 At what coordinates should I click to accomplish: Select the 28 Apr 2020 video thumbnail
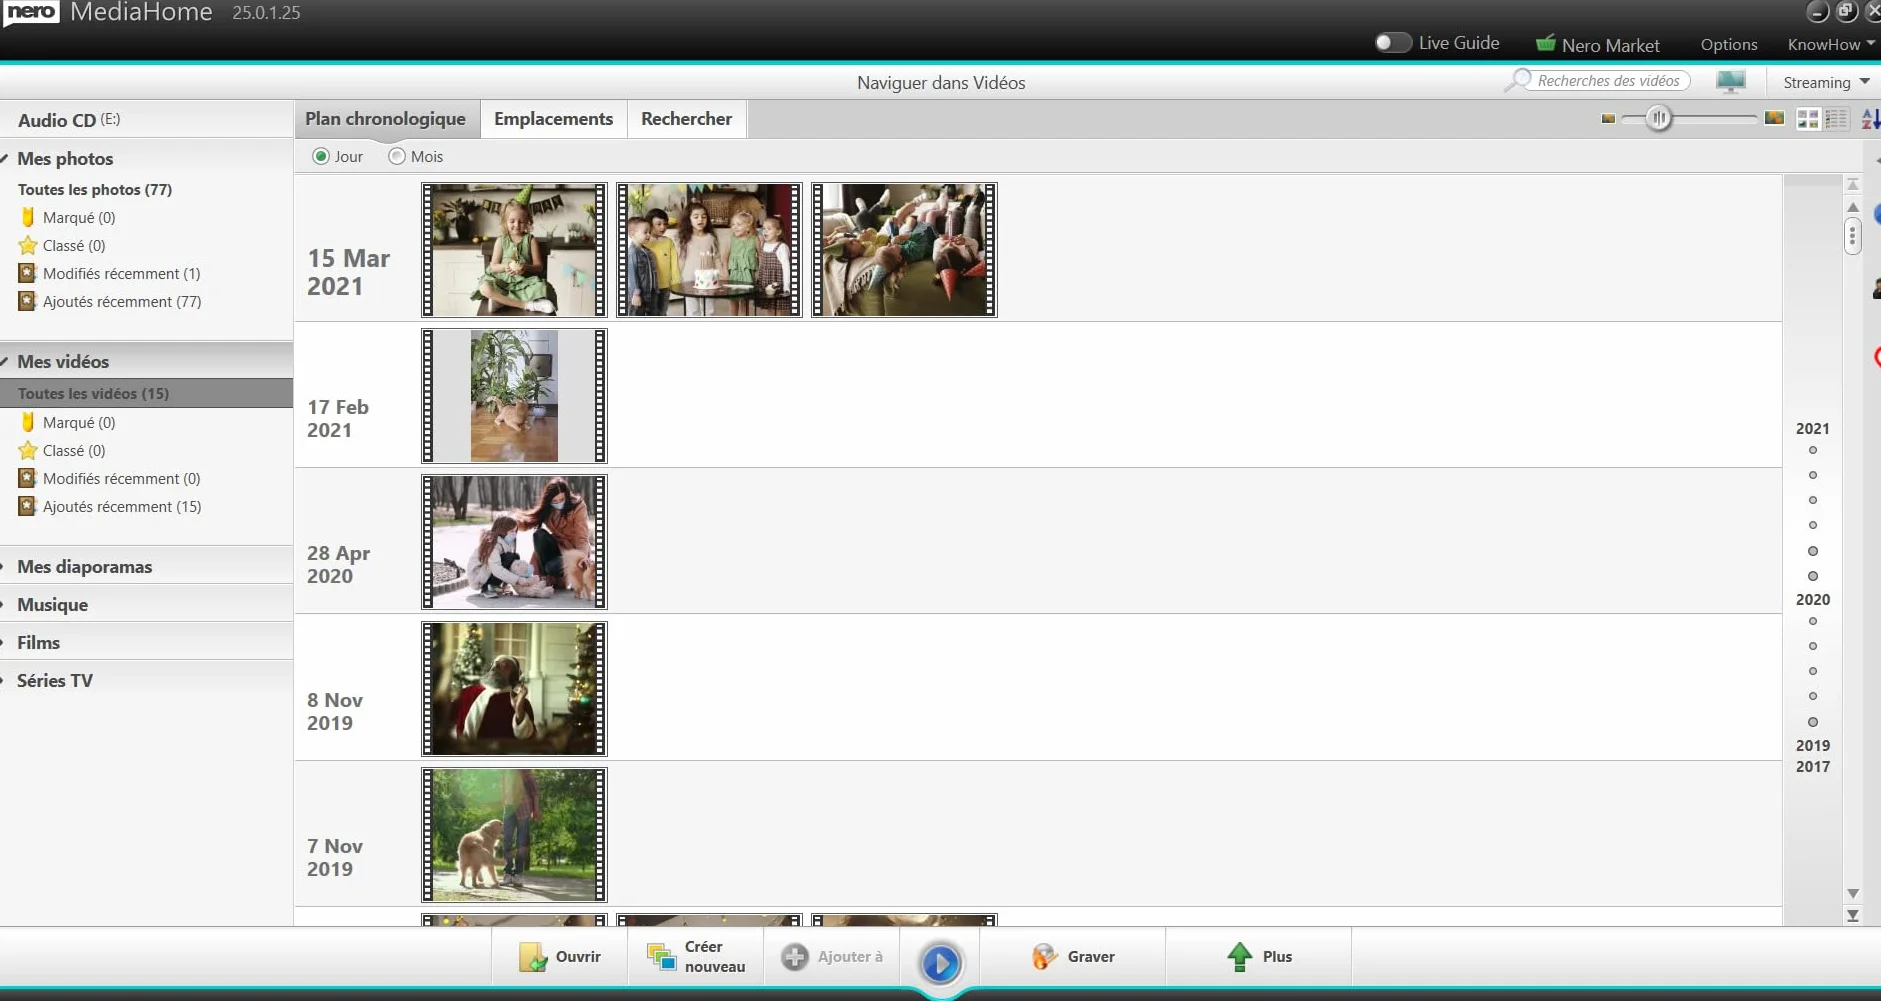click(514, 541)
